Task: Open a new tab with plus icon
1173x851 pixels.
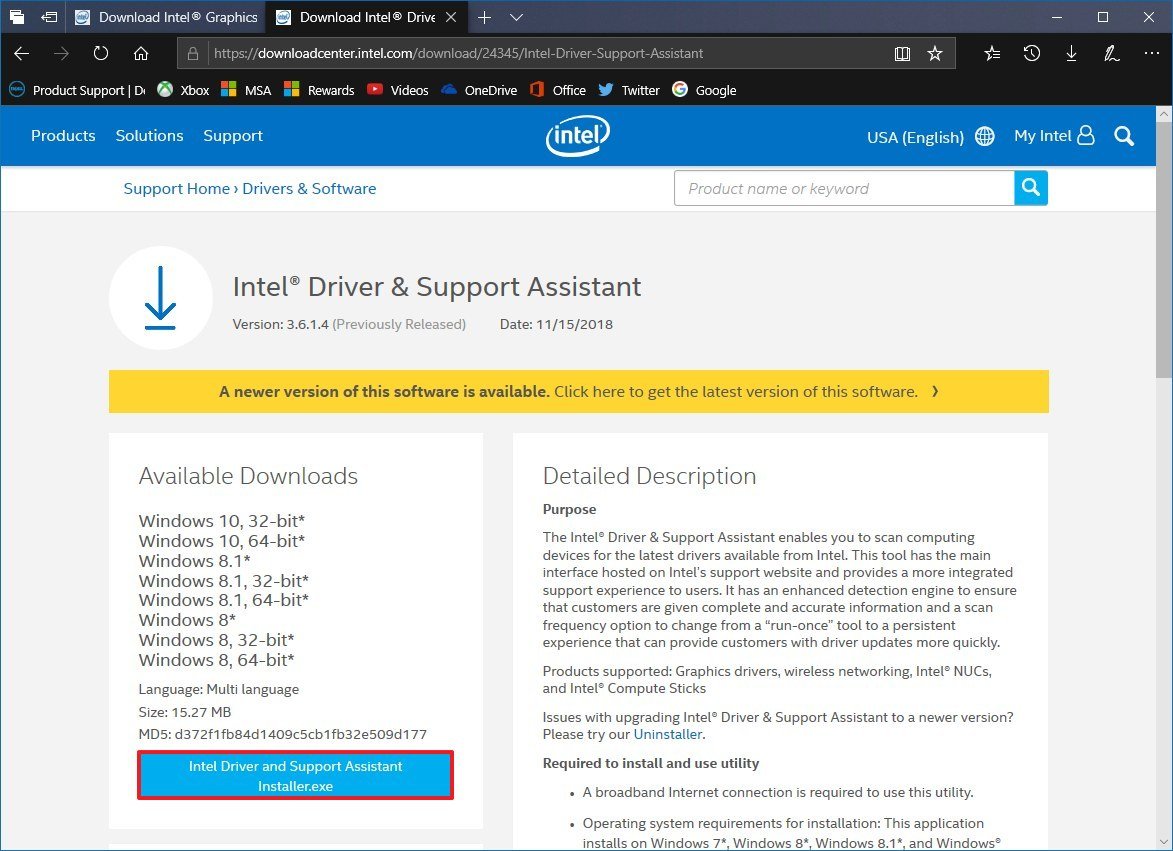Action: [485, 17]
